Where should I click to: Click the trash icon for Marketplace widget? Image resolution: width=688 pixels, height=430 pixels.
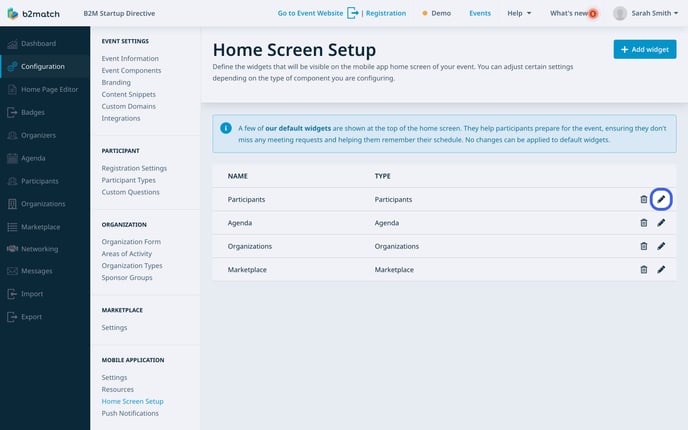(644, 269)
